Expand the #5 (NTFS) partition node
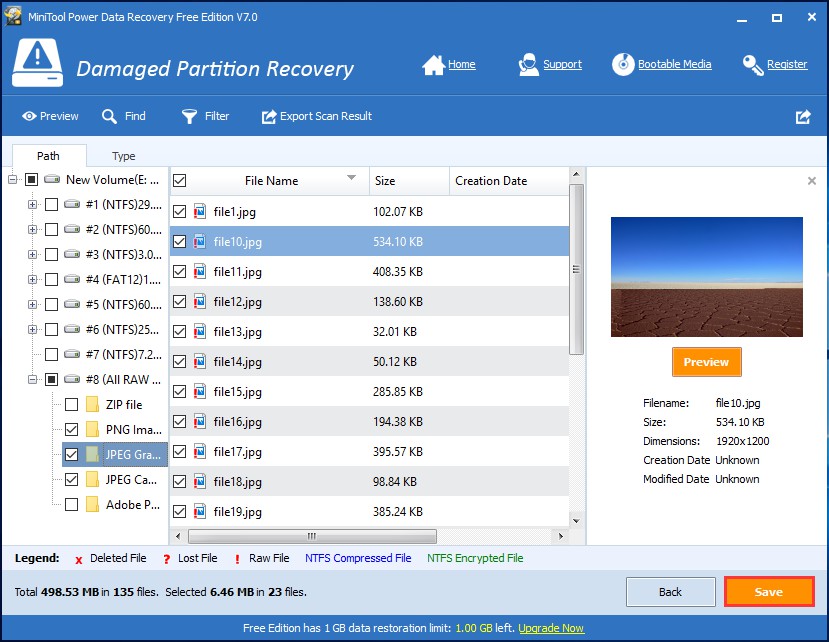The image size is (829, 642). (32, 305)
